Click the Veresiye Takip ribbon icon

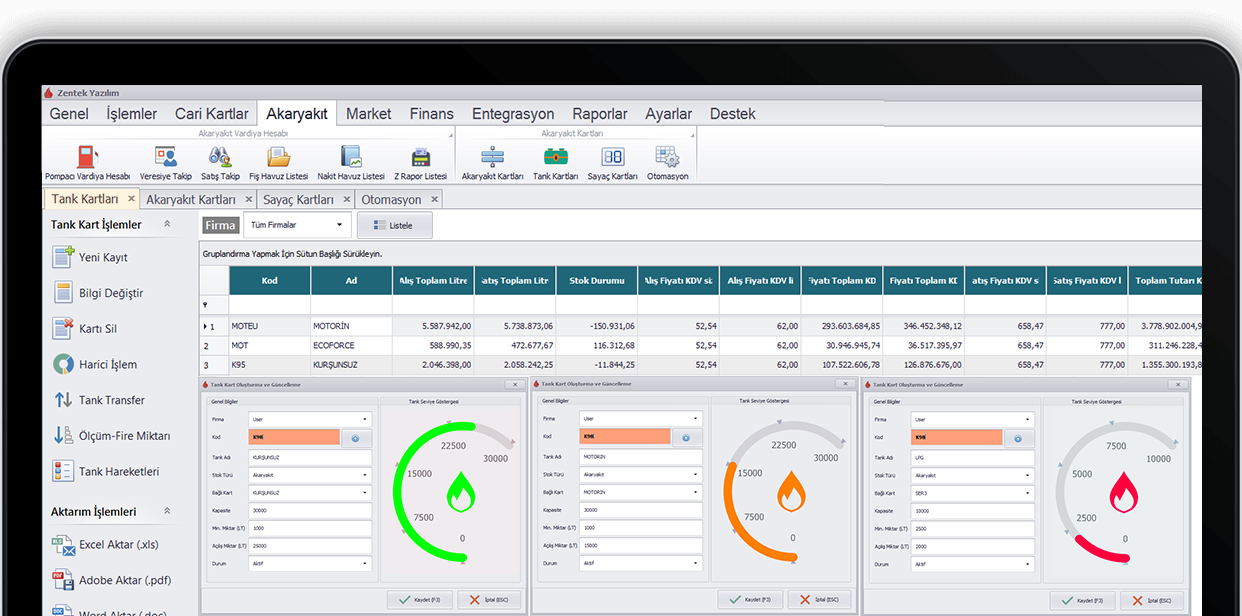[x=166, y=163]
